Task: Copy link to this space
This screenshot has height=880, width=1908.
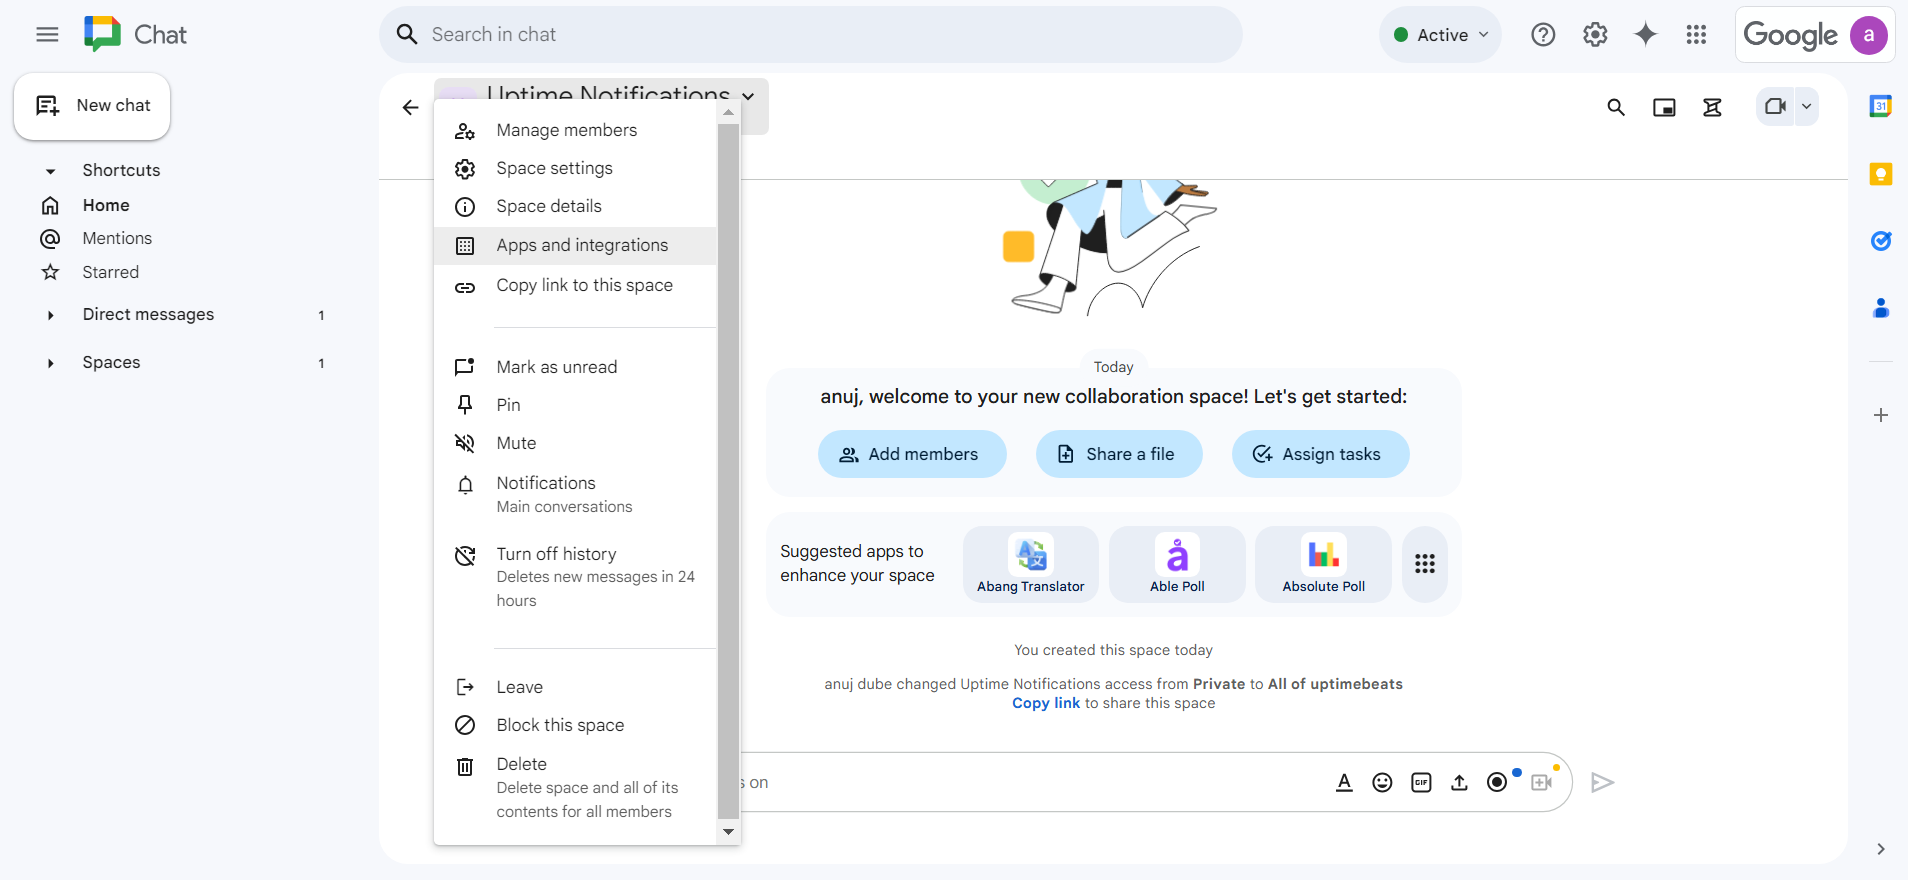Action: pyautogui.click(x=575, y=286)
